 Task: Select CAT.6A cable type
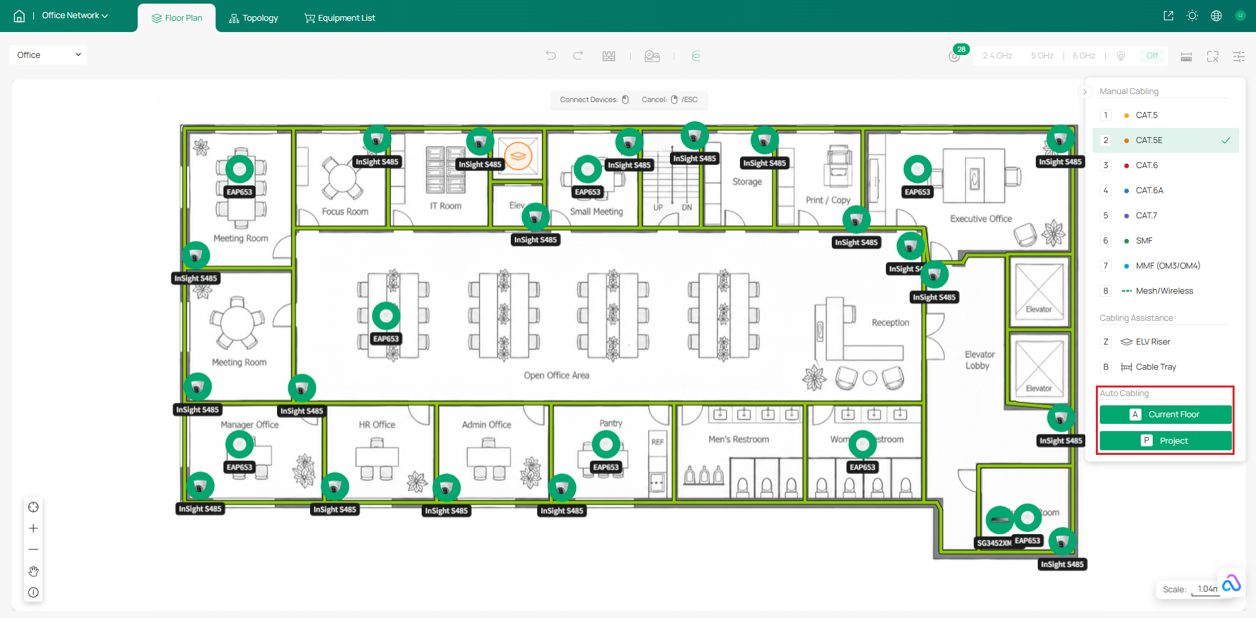tap(1166, 191)
